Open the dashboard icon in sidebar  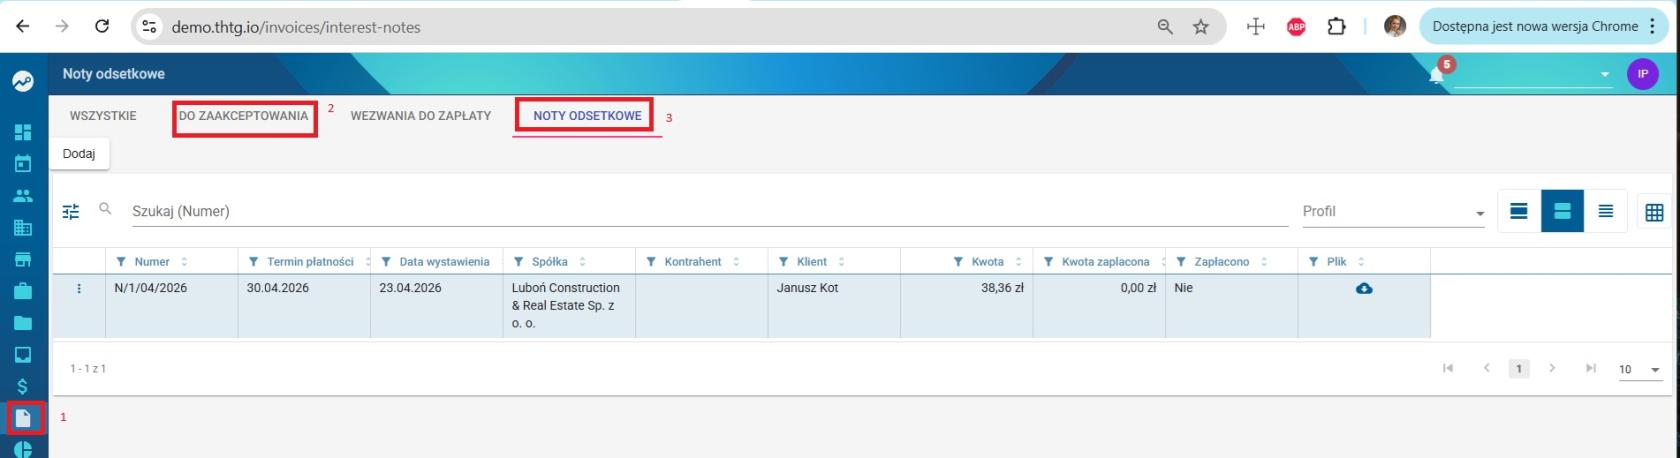[23, 132]
